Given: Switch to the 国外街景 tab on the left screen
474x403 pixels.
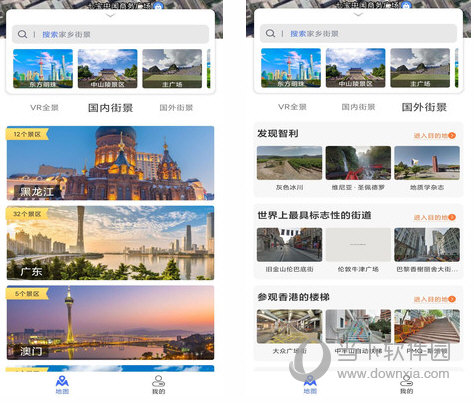Looking at the screenshot, I should click(x=176, y=108).
